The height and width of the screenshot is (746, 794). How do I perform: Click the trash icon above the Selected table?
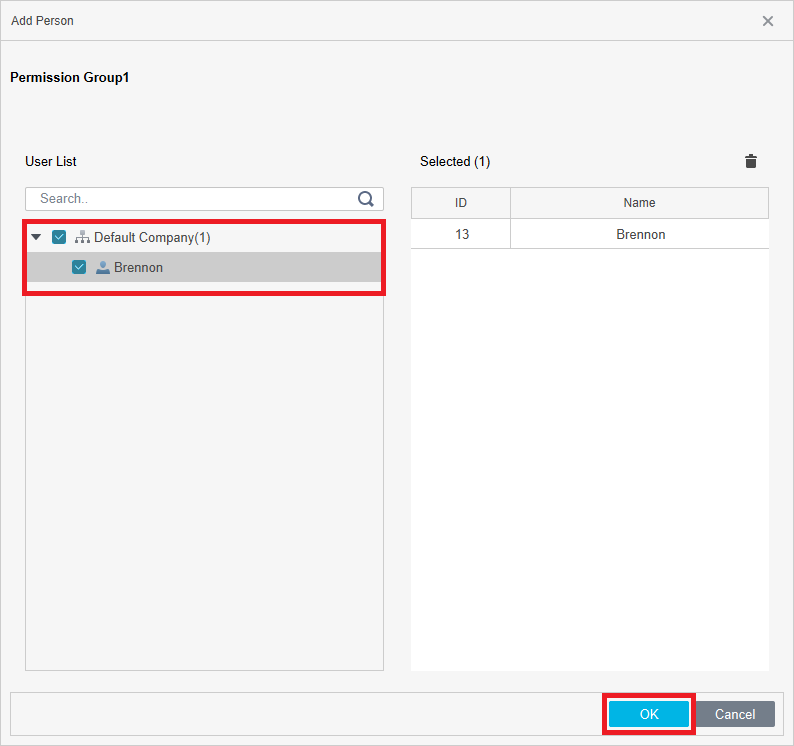click(x=751, y=161)
